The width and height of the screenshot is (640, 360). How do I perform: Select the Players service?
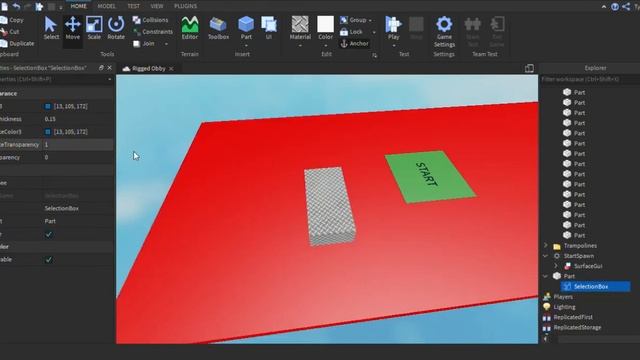[x=563, y=297]
